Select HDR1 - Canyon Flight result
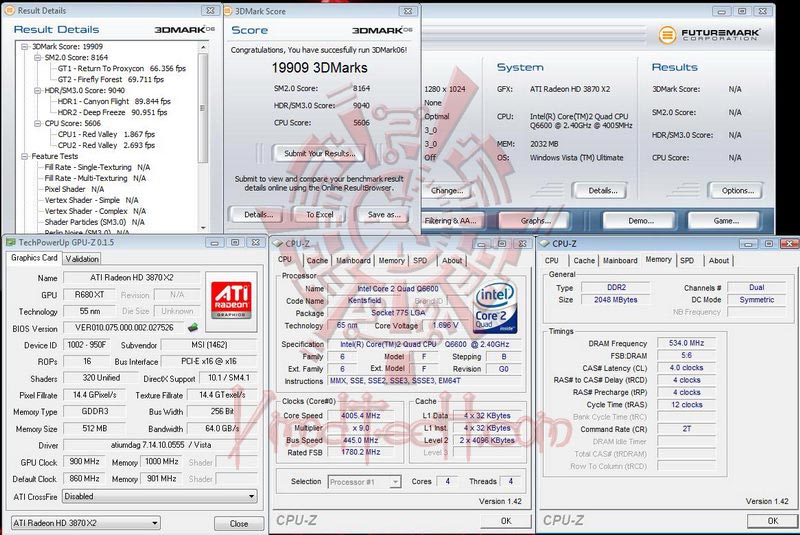Screen dimensions: 800x535 [x=114, y=101]
